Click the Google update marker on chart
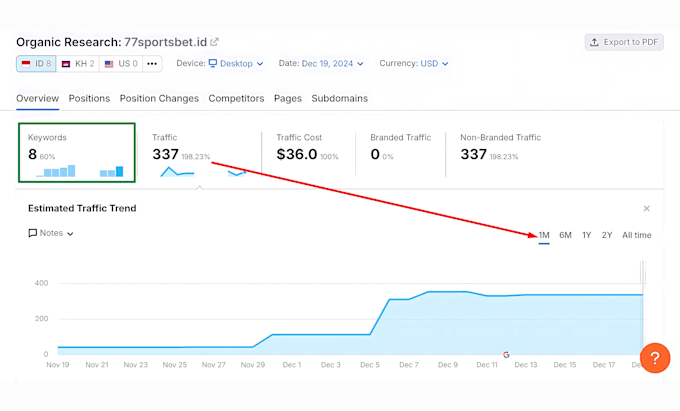 (x=506, y=355)
